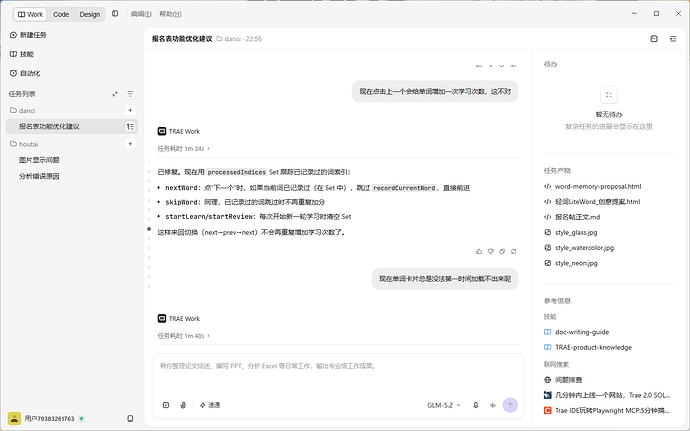The height and width of the screenshot is (431, 690).
Task: Open style_neon.jpg image
Action: tap(571, 263)
